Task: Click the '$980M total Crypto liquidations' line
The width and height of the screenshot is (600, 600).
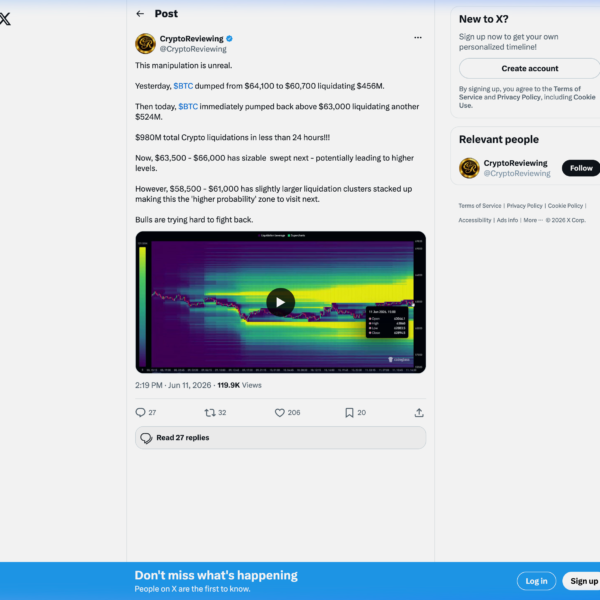Action: point(232,137)
